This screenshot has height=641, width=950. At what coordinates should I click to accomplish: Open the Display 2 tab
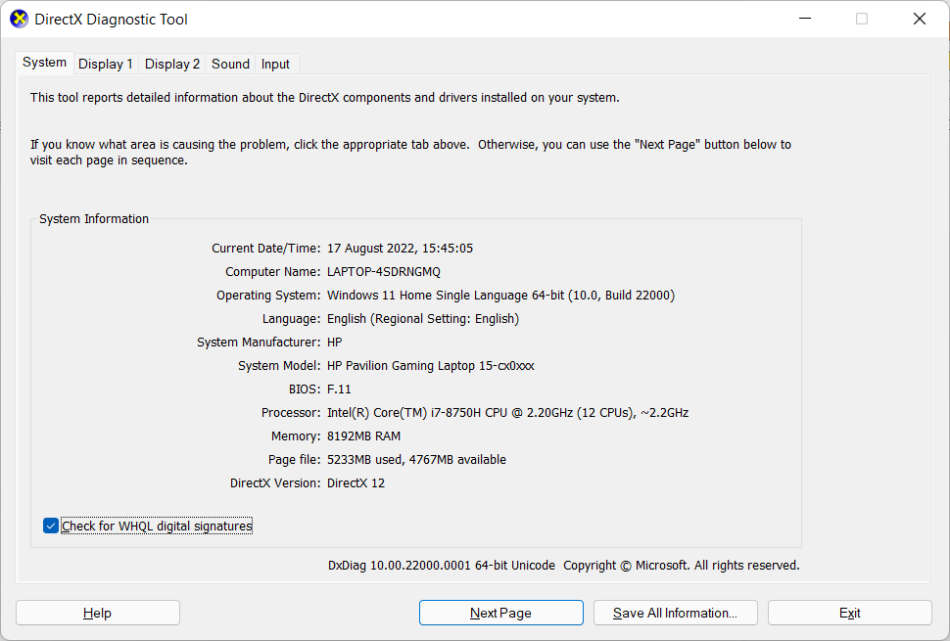(172, 64)
